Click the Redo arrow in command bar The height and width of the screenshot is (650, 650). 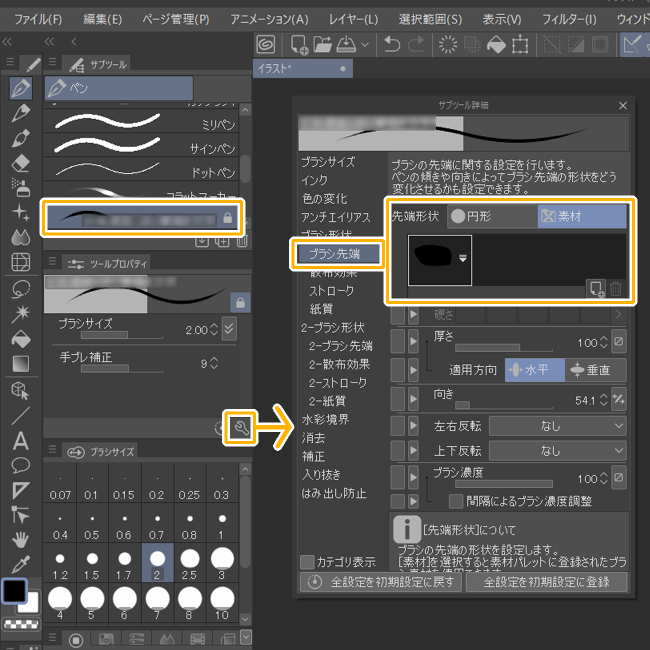tap(416, 44)
